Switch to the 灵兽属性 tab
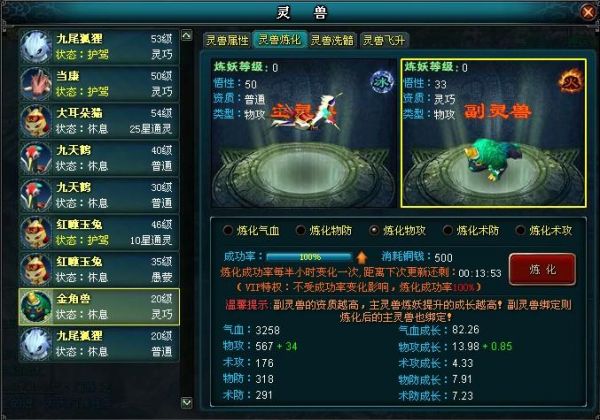 pos(227,40)
